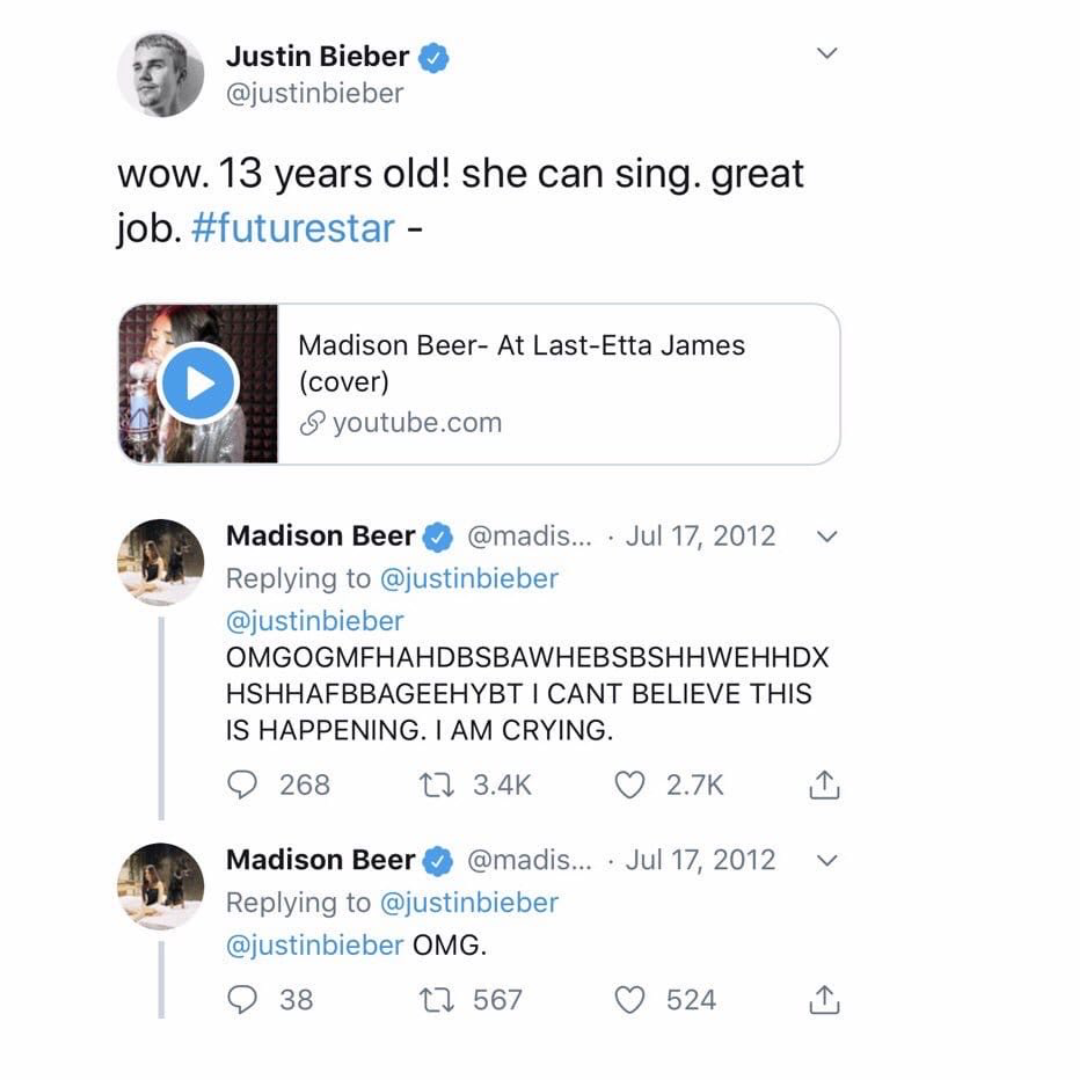Retweet Madison Beer's crying reply
Screen dimensions: 1080x1080
point(434,785)
